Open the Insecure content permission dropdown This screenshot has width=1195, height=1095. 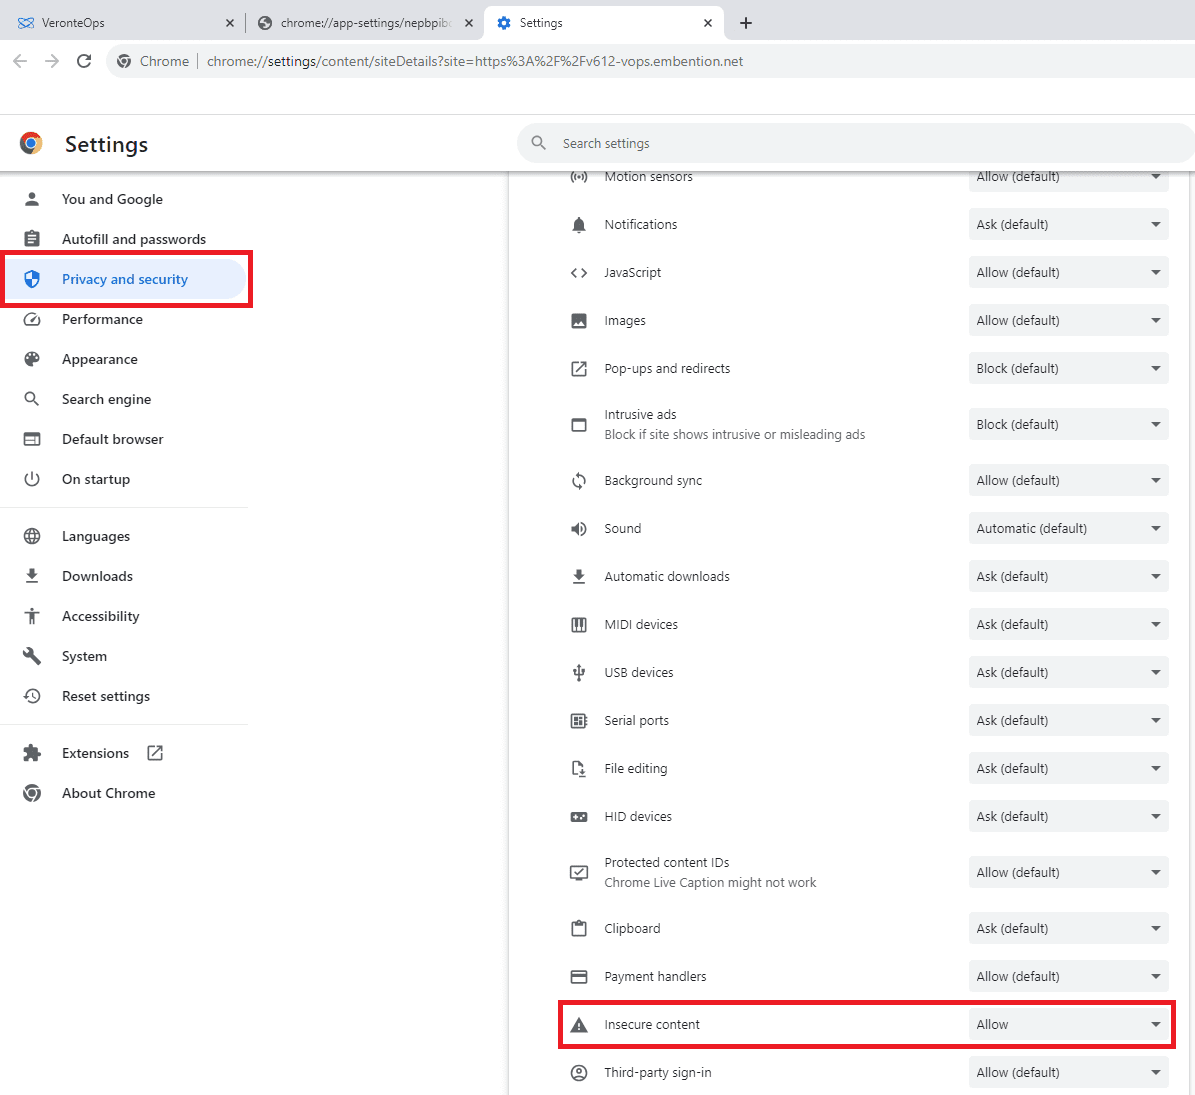coord(1068,1025)
